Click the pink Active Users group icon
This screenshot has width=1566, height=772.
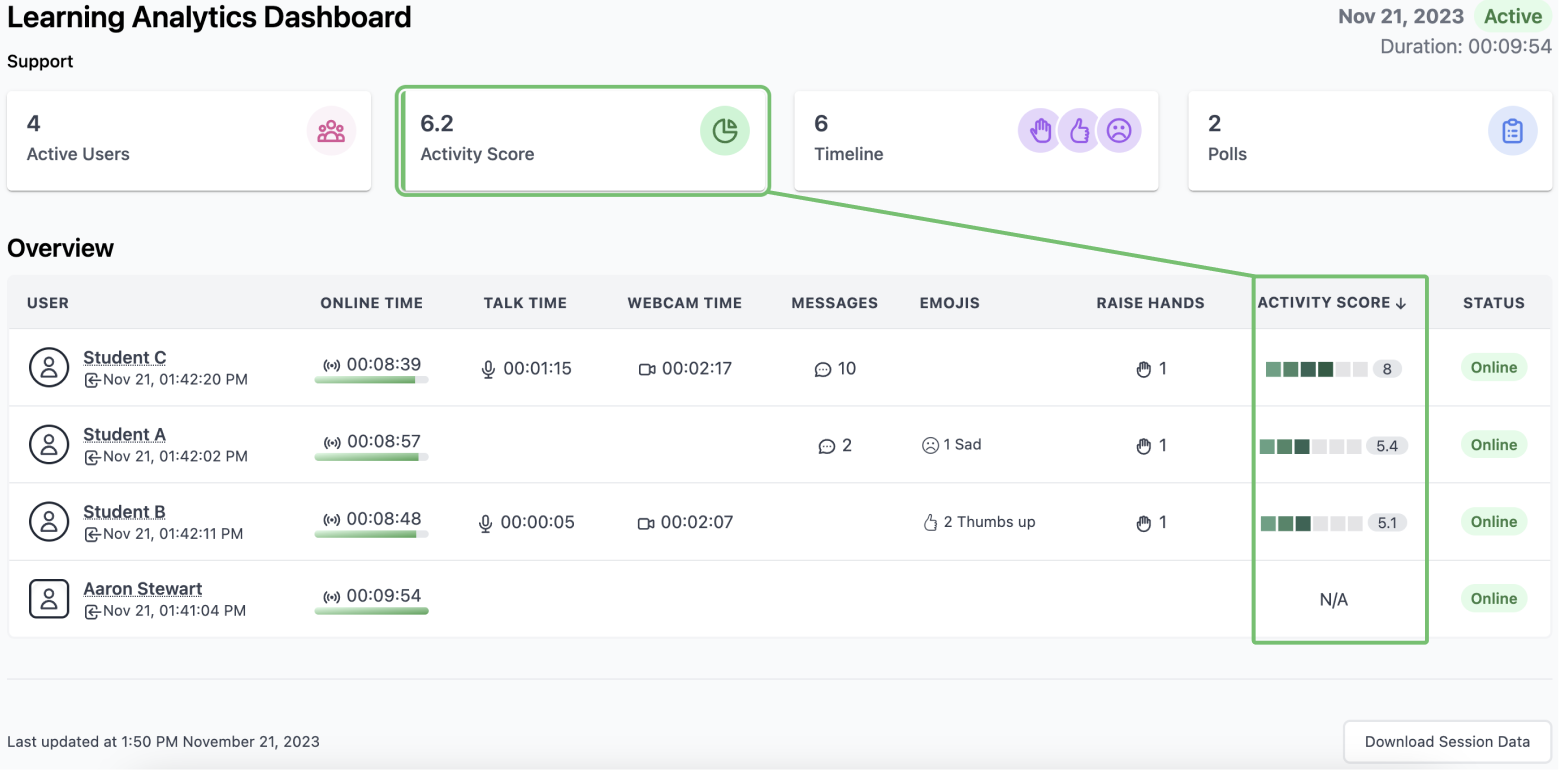(331, 131)
